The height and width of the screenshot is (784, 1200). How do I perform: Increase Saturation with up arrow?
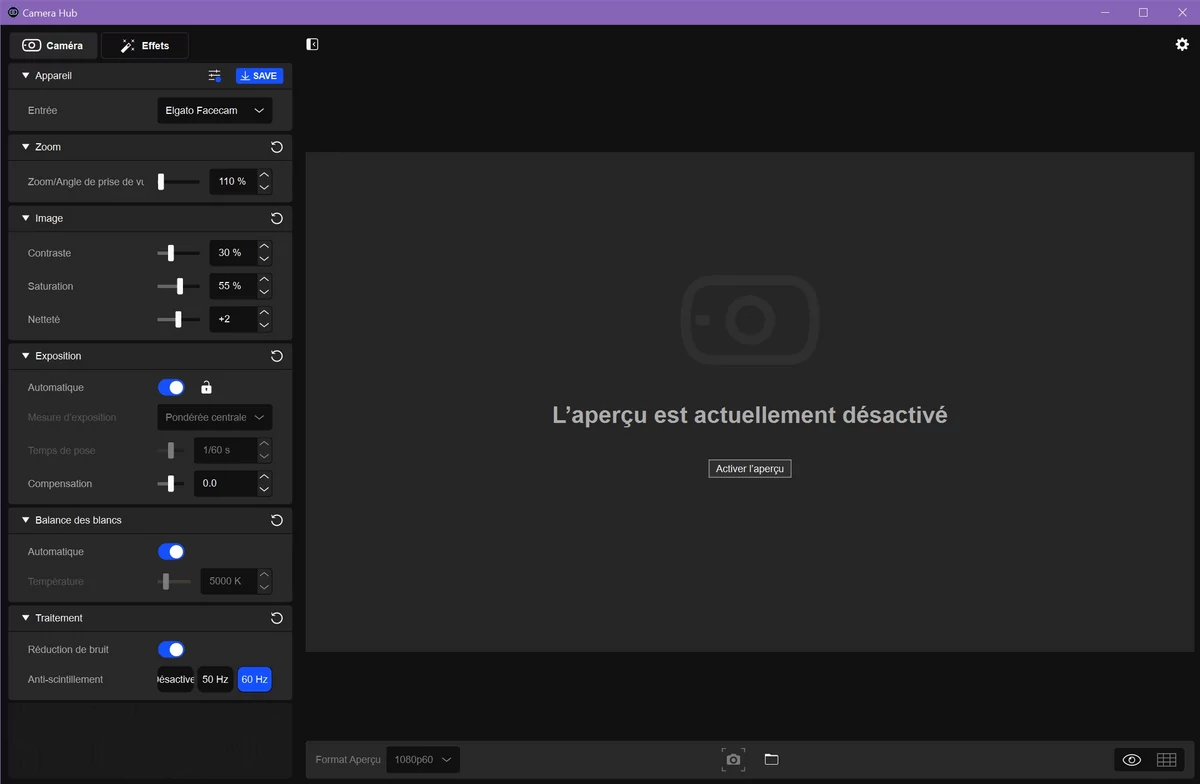[264, 279]
